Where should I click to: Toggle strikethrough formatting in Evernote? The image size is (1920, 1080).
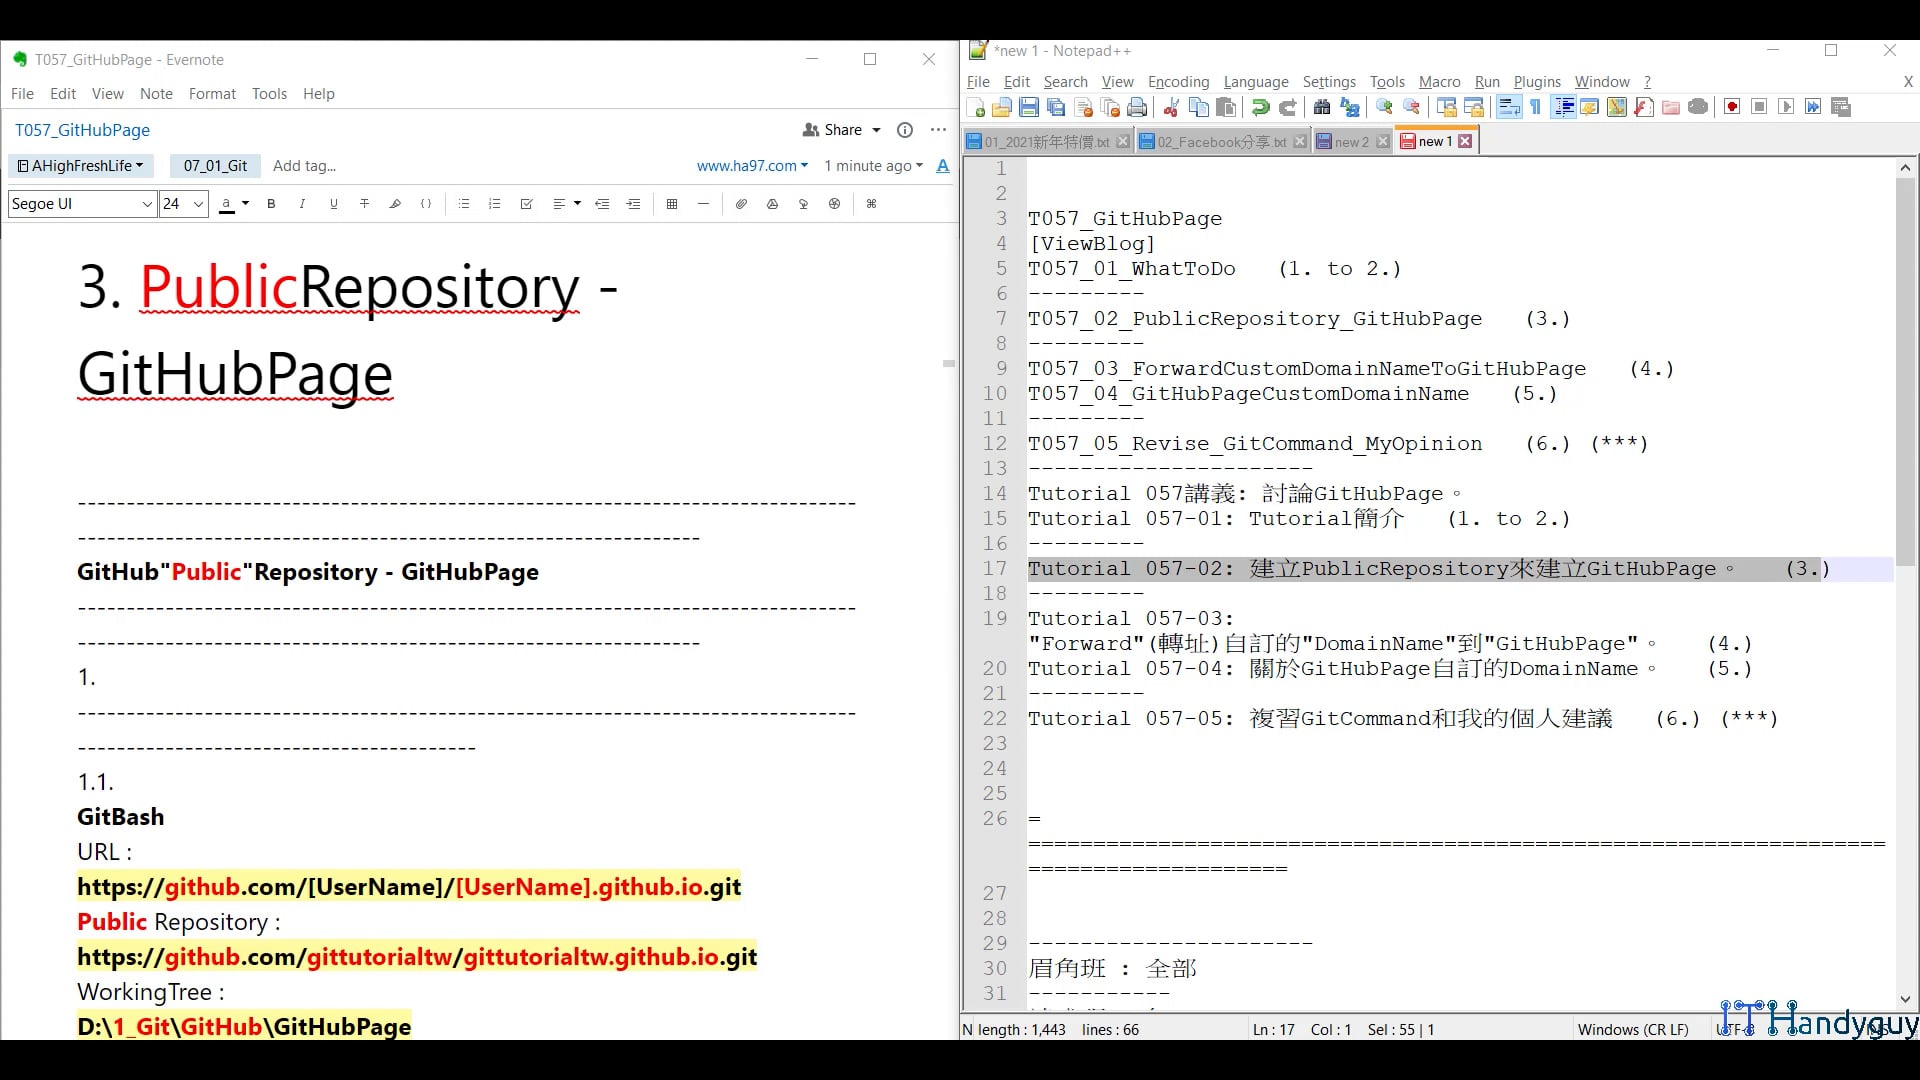click(364, 204)
